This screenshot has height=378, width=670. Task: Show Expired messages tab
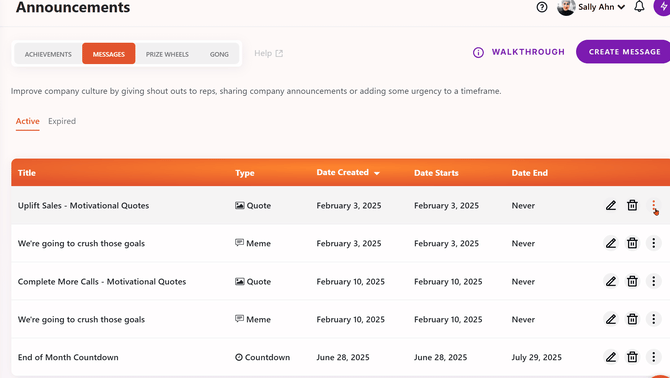pyautogui.click(x=62, y=121)
